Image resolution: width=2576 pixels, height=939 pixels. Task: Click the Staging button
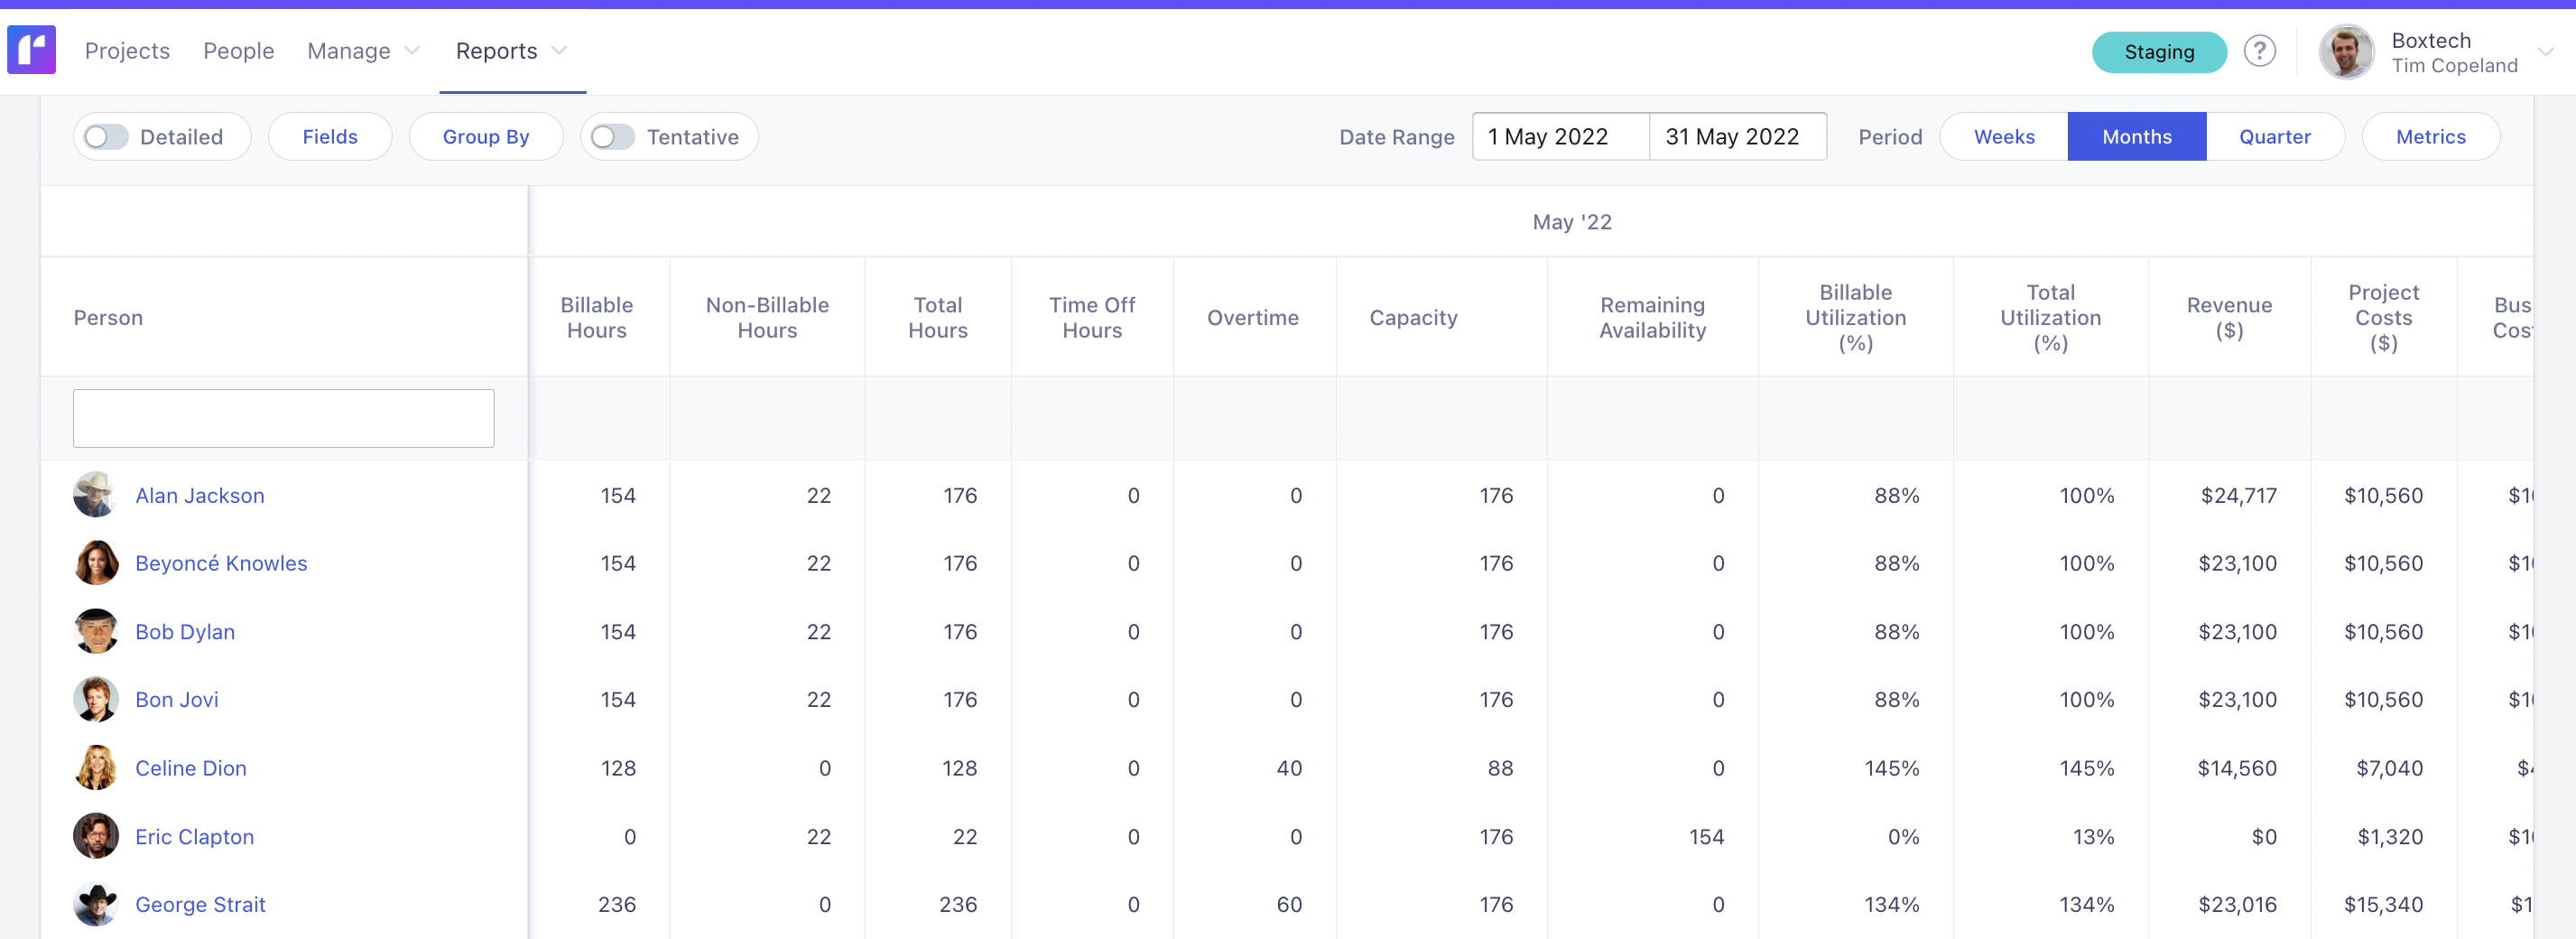tap(2159, 52)
